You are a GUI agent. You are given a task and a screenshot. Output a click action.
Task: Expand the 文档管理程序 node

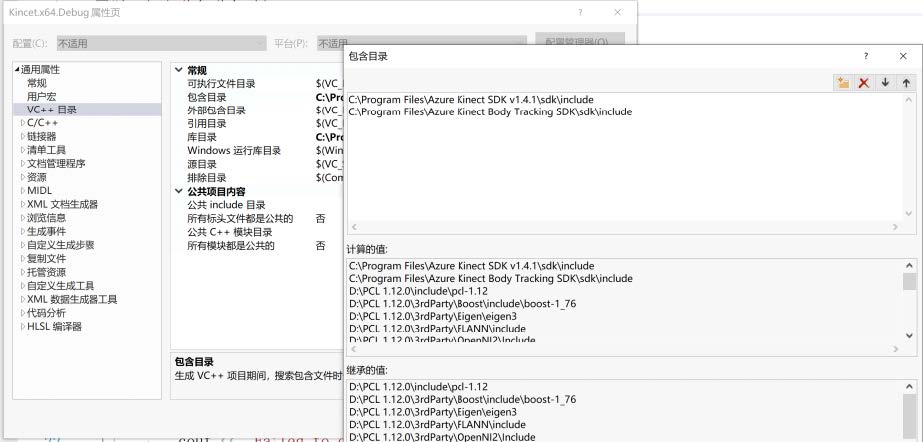pyautogui.click(x=23, y=164)
